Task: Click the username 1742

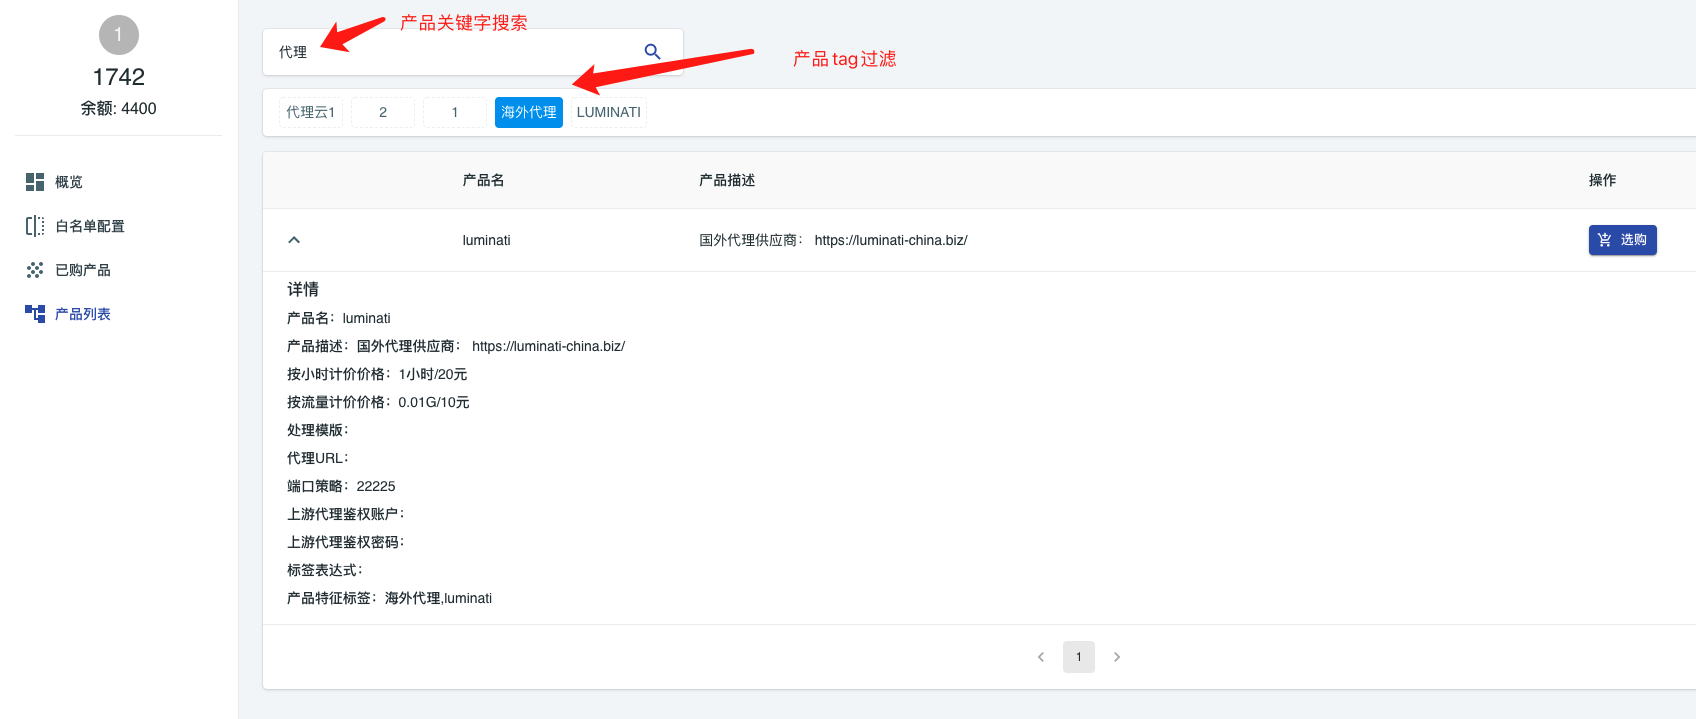Action: pos(119,77)
